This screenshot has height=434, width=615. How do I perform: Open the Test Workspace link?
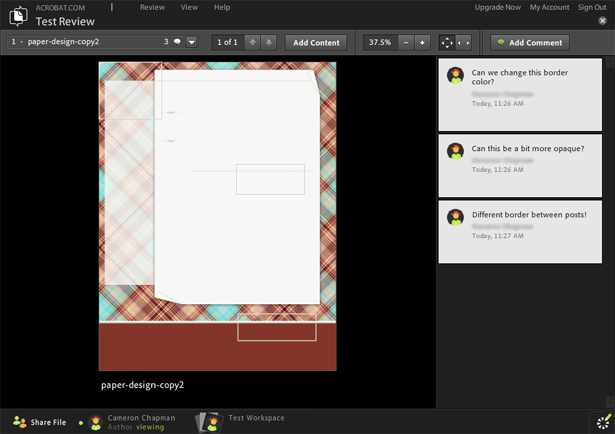(x=256, y=418)
